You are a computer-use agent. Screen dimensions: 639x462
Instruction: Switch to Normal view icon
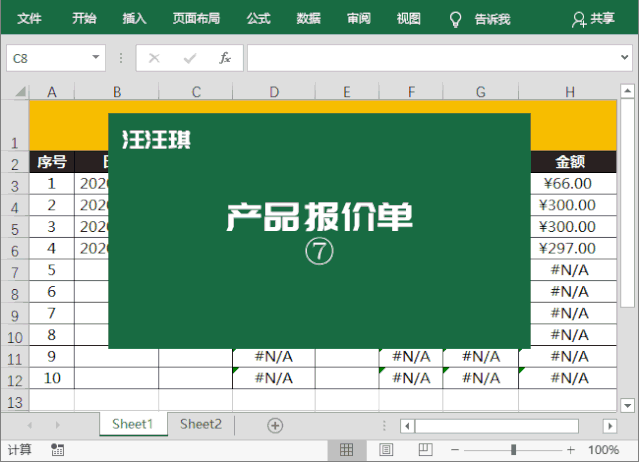[346, 450]
